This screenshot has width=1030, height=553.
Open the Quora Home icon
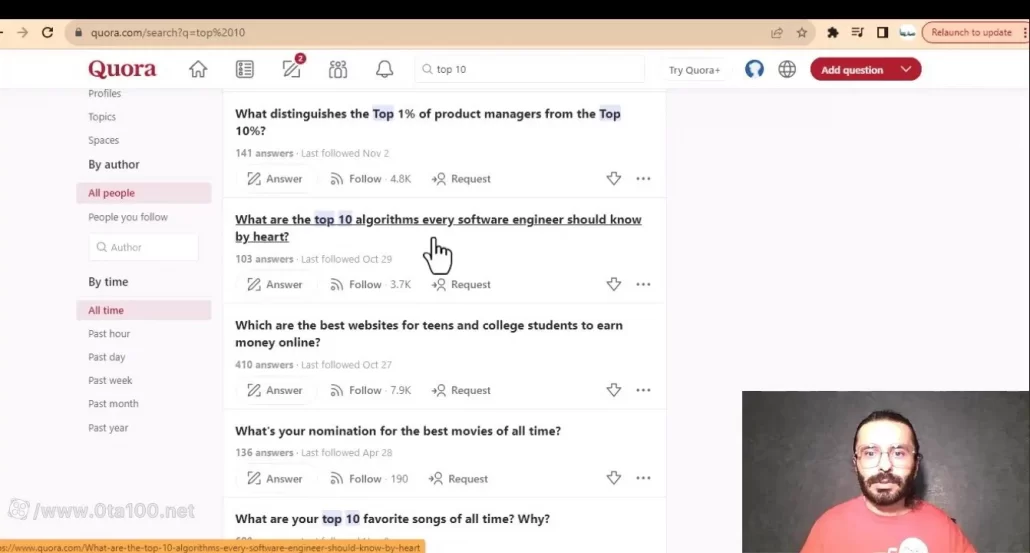tap(198, 69)
